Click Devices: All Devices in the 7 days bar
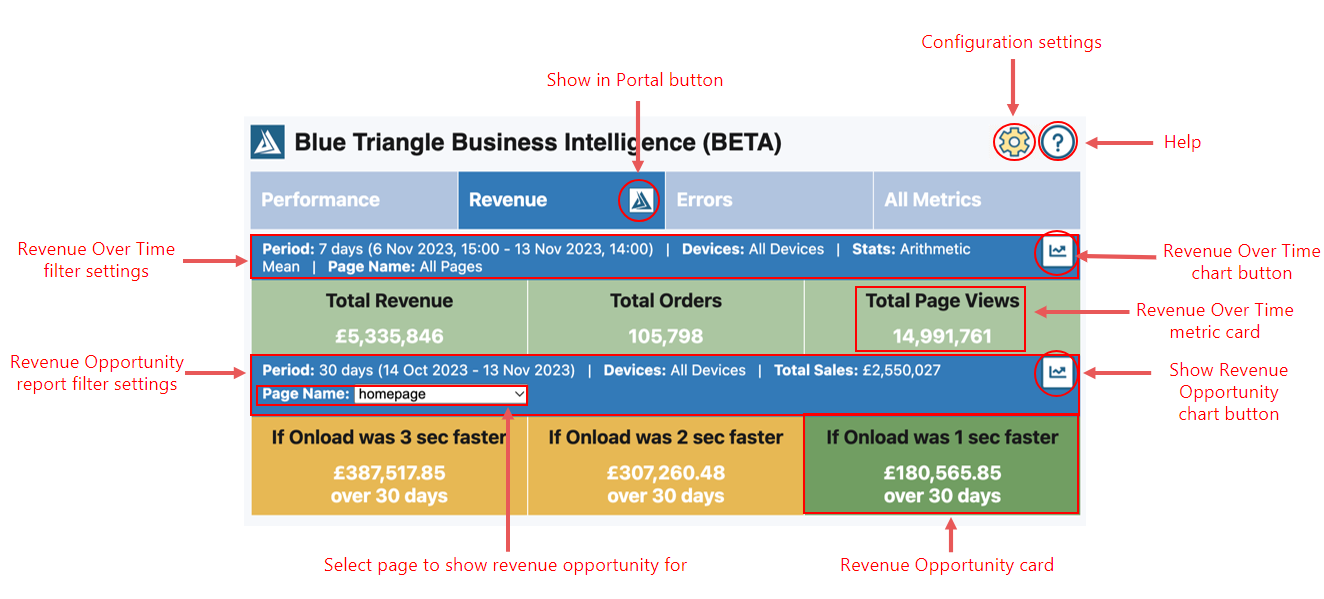 (753, 249)
